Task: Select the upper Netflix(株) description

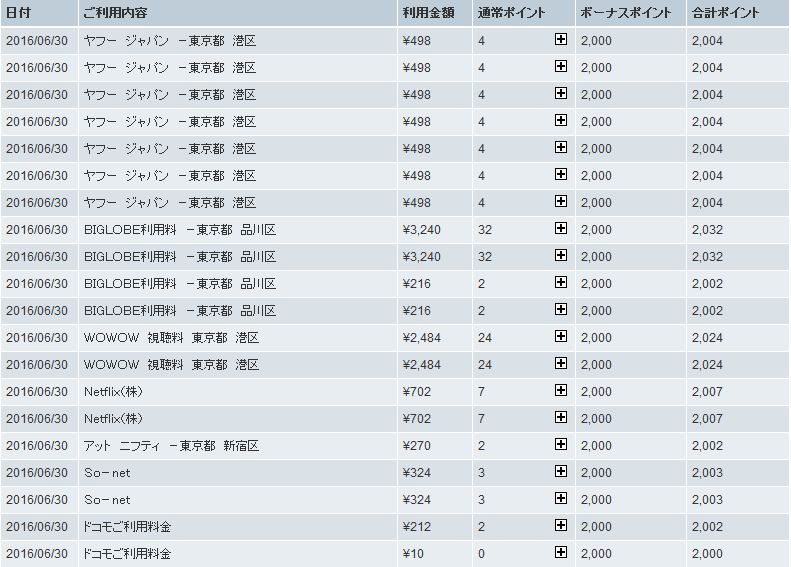Action: (114, 392)
